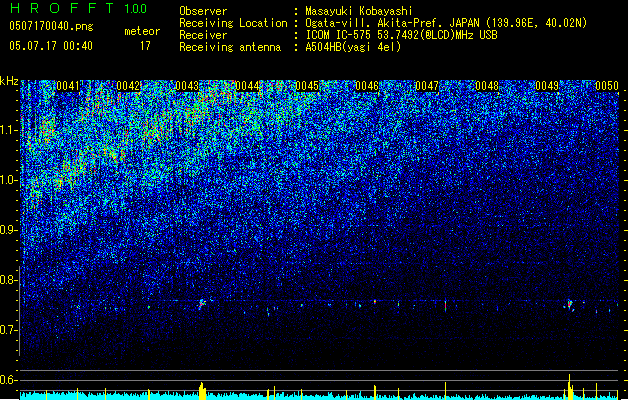The width and height of the screenshot is (629, 400).
Task: Select the file name 0507170040.png
Action: pos(51,26)
